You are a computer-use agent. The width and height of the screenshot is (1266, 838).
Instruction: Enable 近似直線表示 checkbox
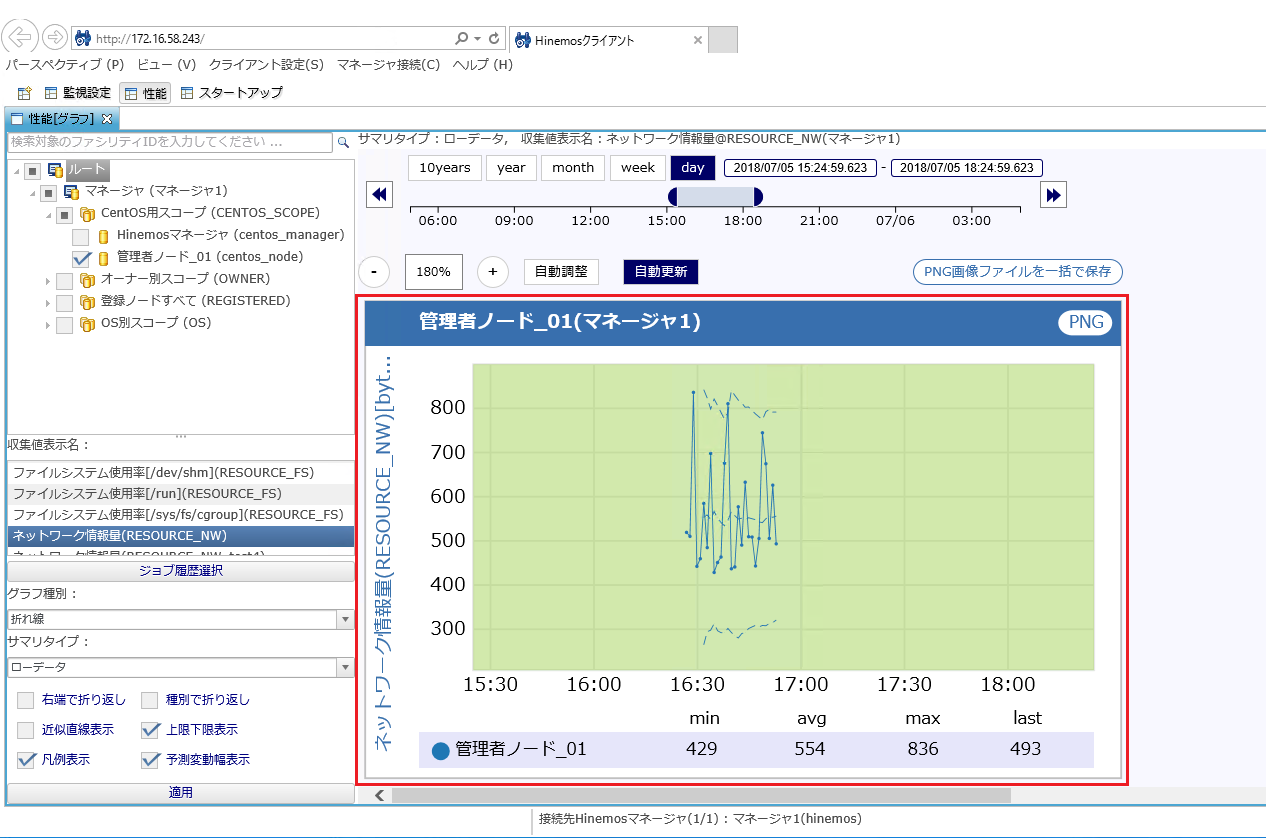[26, 730]
